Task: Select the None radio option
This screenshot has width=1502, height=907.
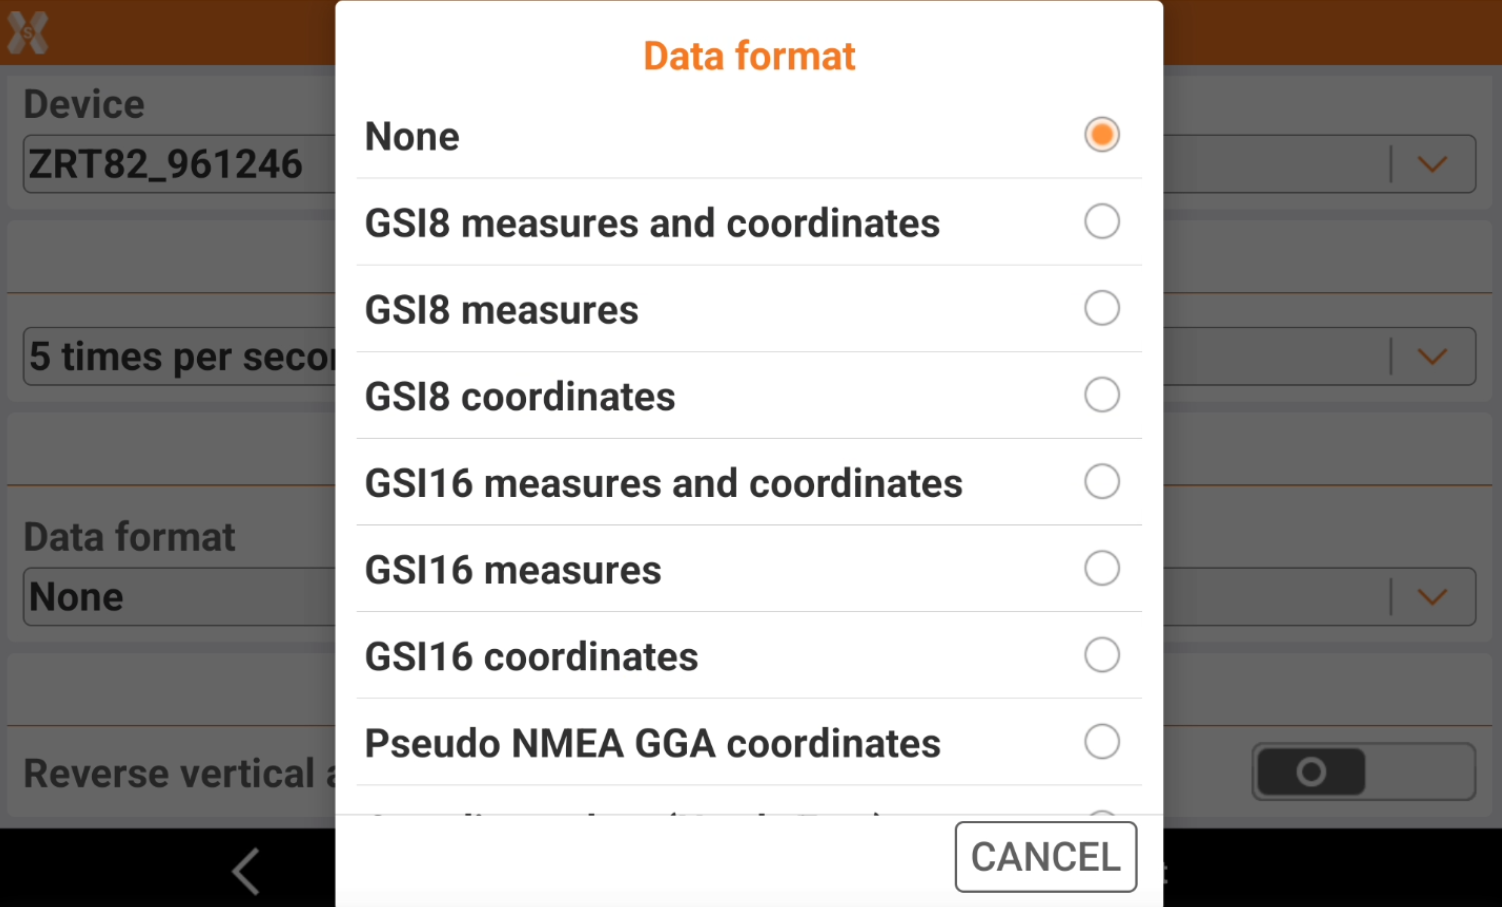Action: point(1101,135)
